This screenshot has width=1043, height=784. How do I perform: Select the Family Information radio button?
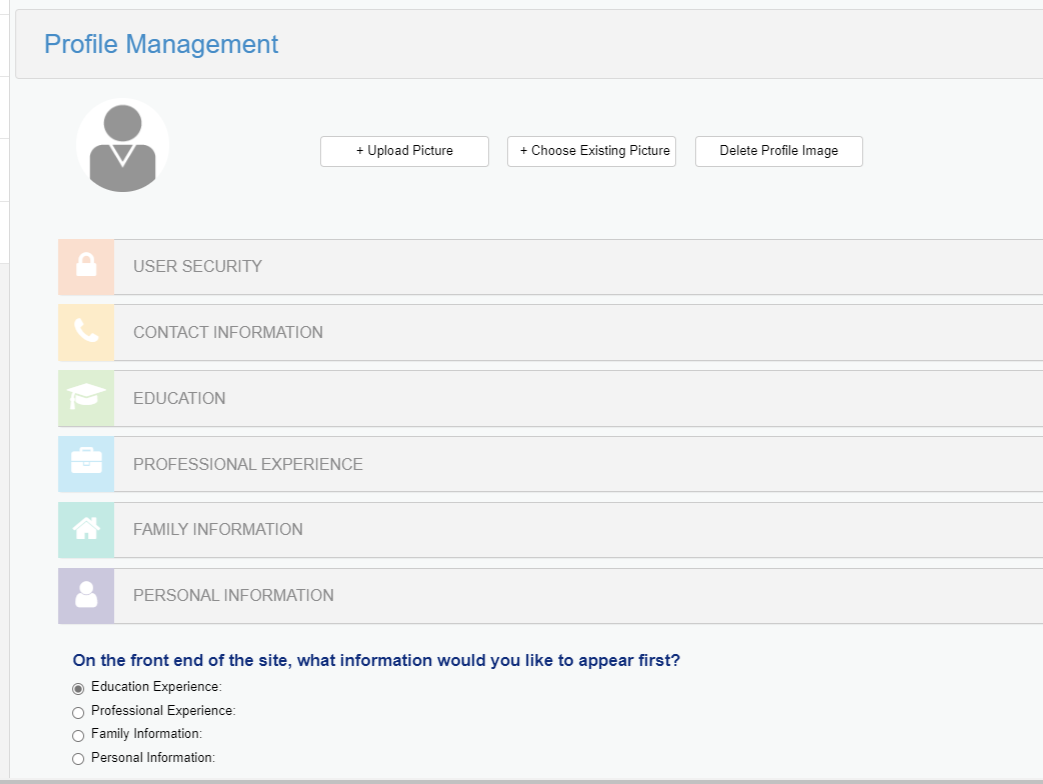(78, 735)
